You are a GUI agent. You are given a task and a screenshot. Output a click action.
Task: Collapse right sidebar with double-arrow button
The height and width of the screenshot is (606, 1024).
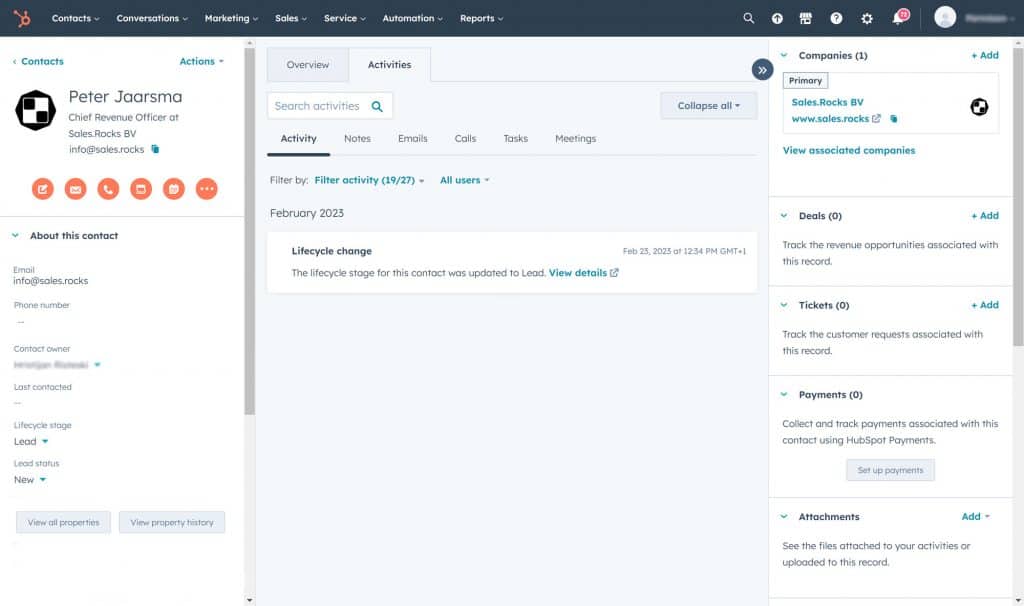762,70
